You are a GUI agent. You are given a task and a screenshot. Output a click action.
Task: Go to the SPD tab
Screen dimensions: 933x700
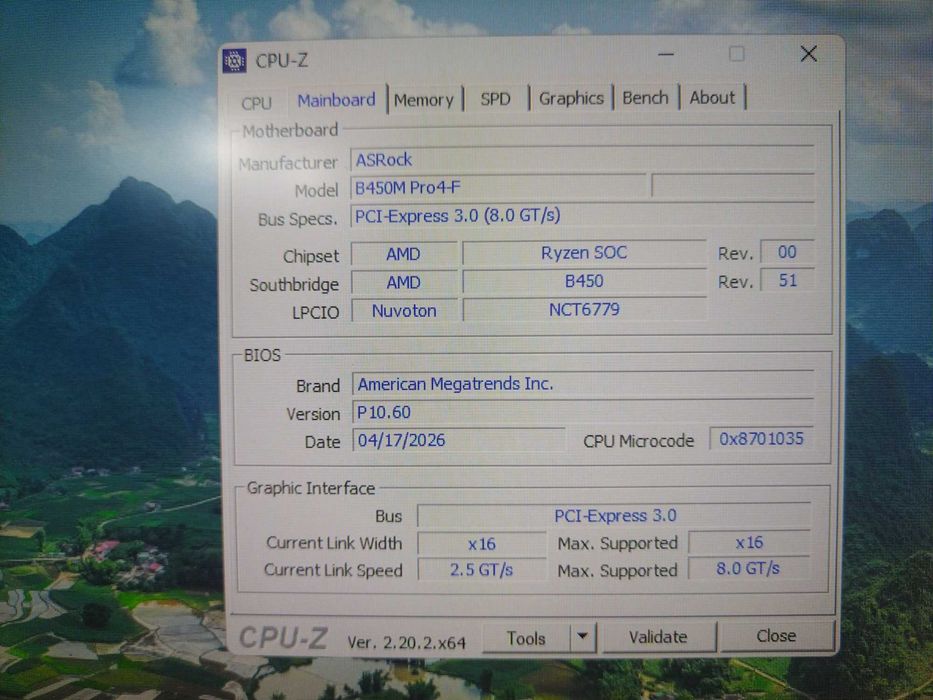pyautogui.click(x=495, y=99)
